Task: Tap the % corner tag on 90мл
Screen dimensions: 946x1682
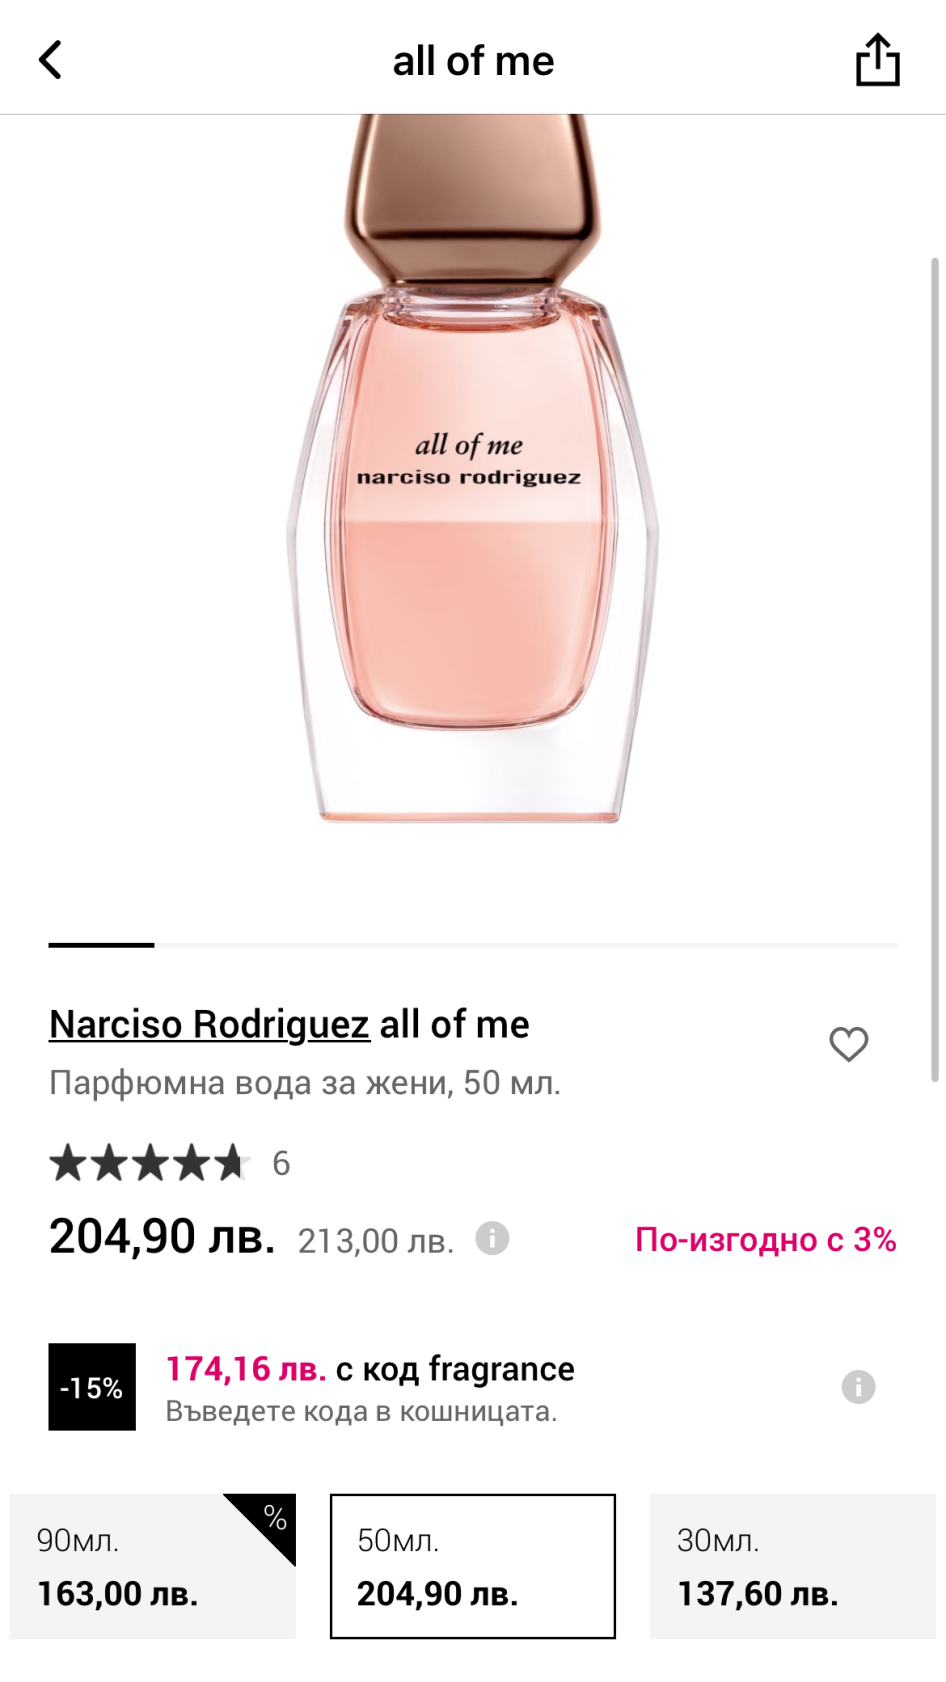Action: pyautogui.click(x=273, y=1518)
